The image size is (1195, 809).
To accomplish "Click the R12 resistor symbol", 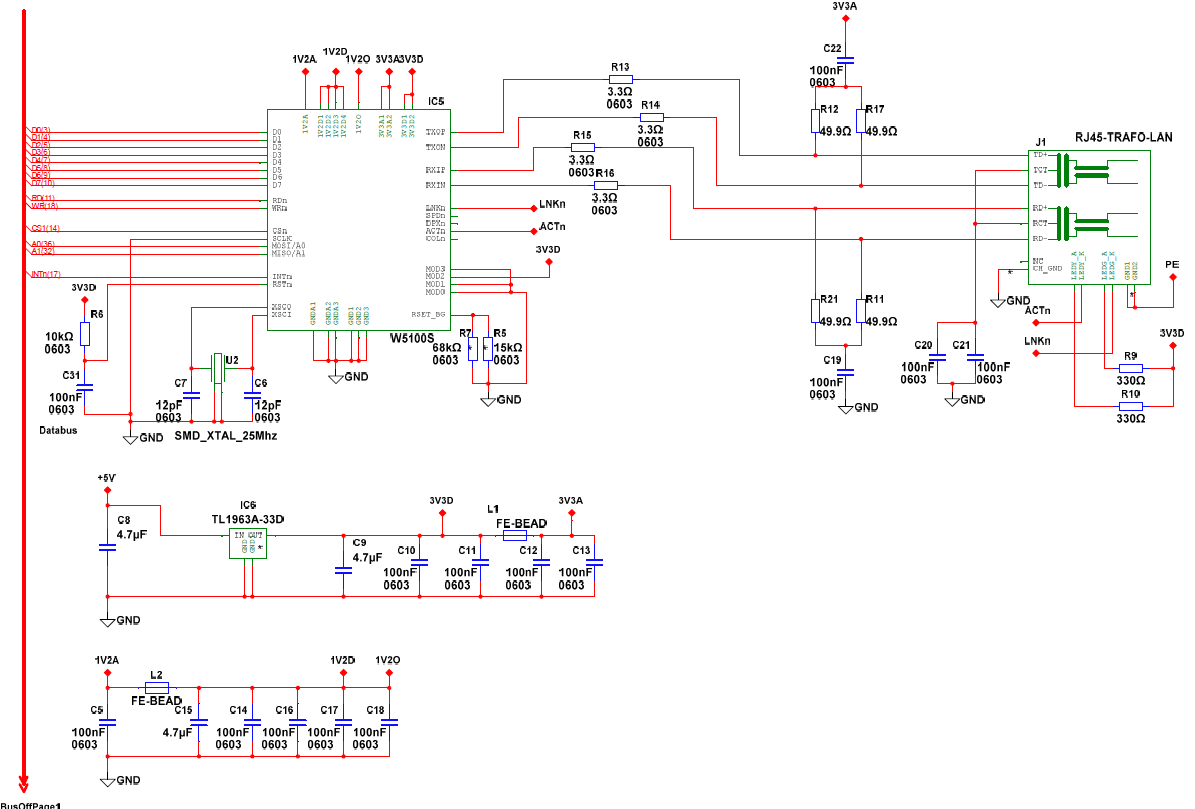I will (x=815, y=121).
